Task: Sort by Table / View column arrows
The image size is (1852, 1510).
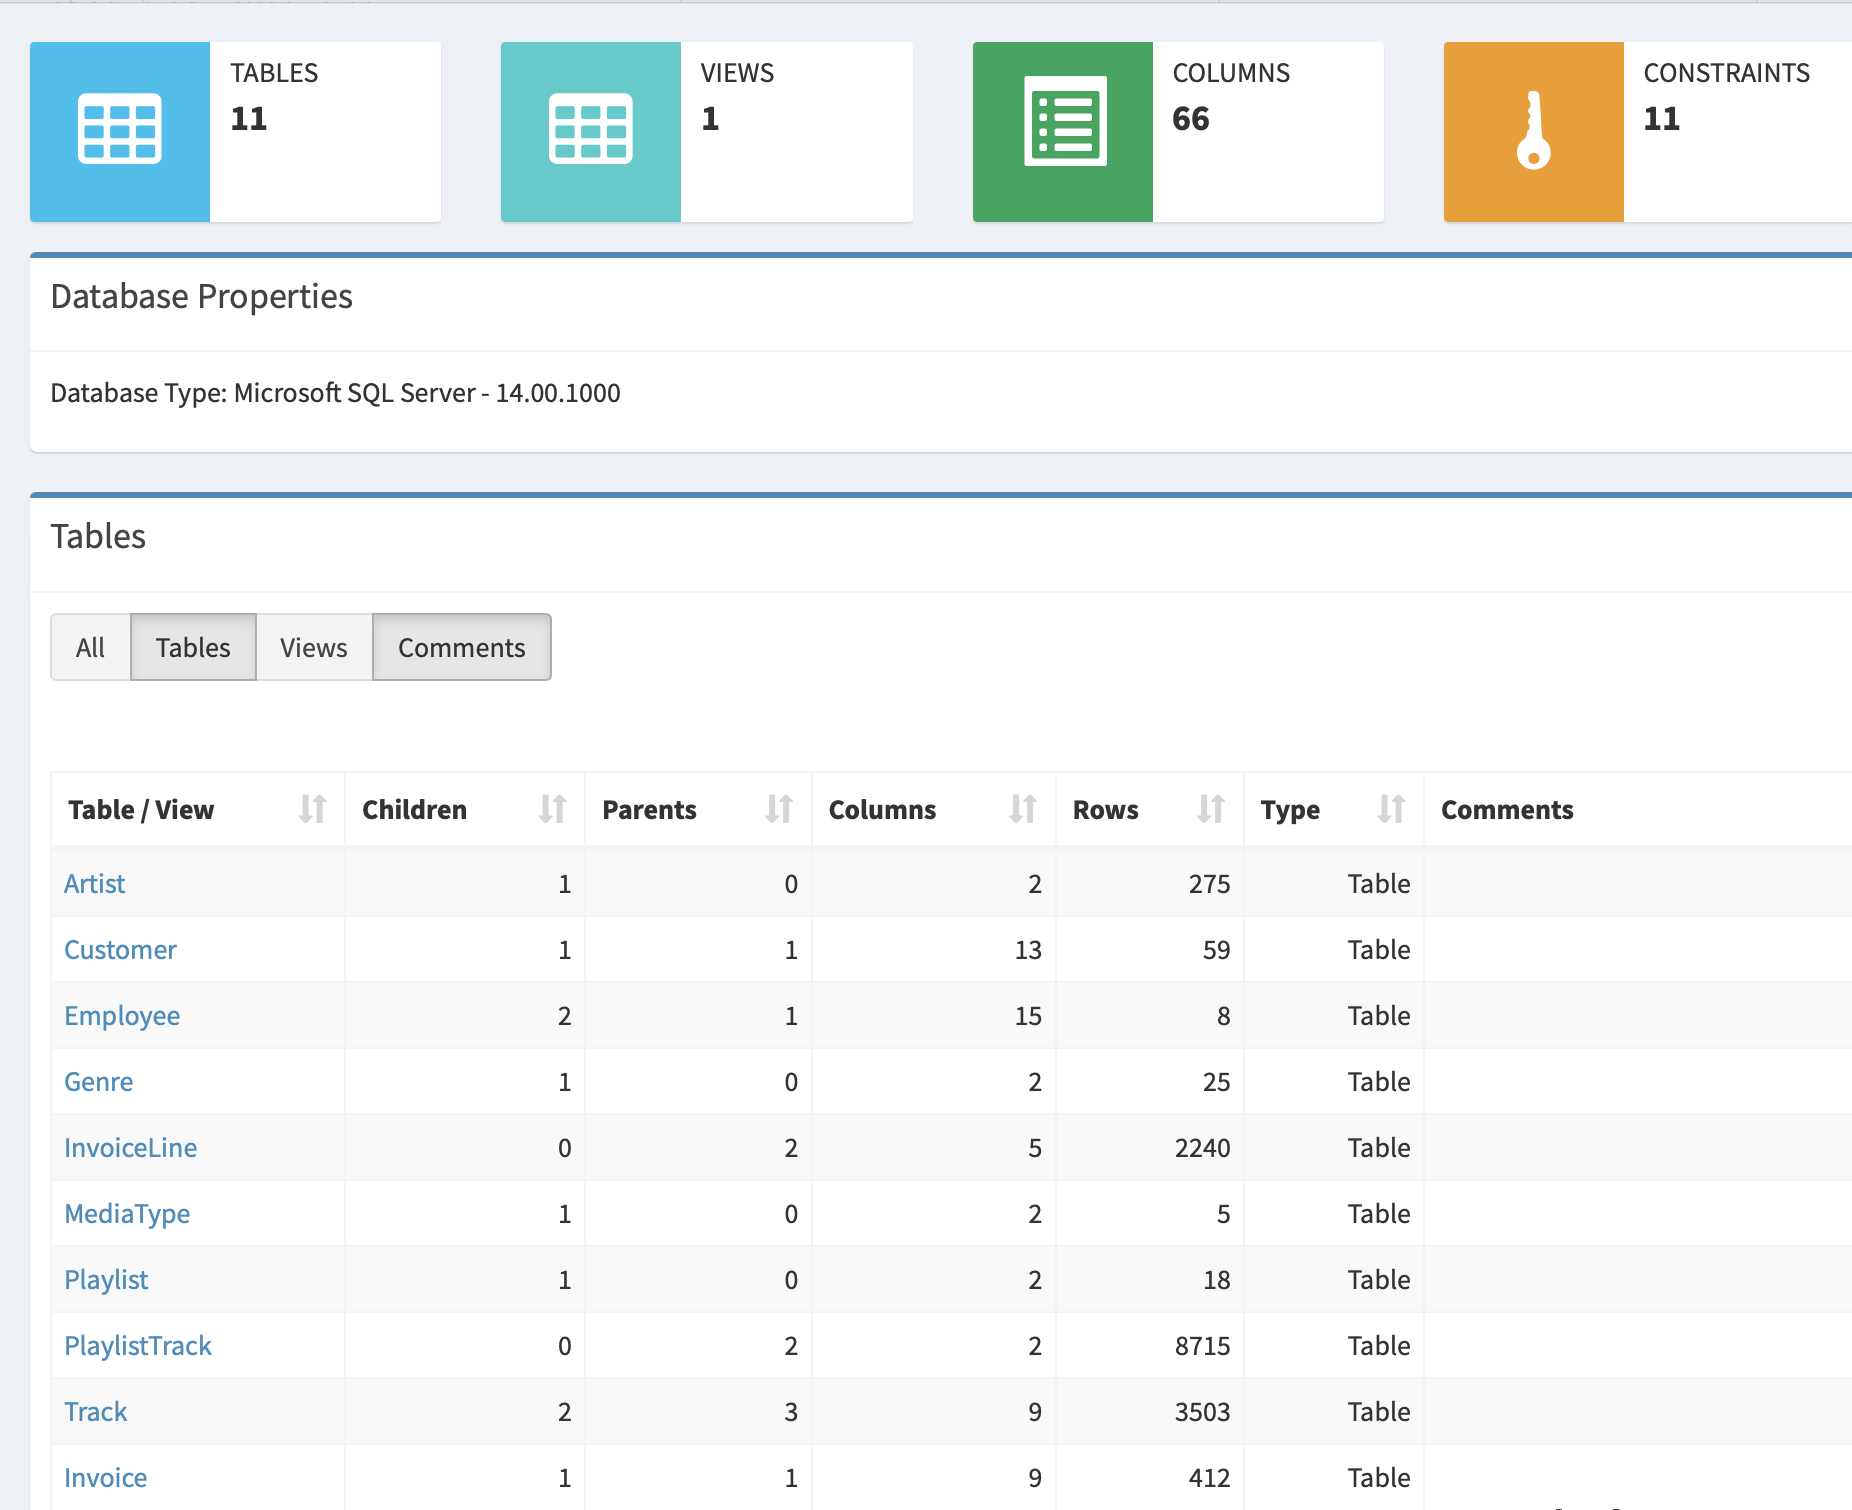Action: coord(313,809)
